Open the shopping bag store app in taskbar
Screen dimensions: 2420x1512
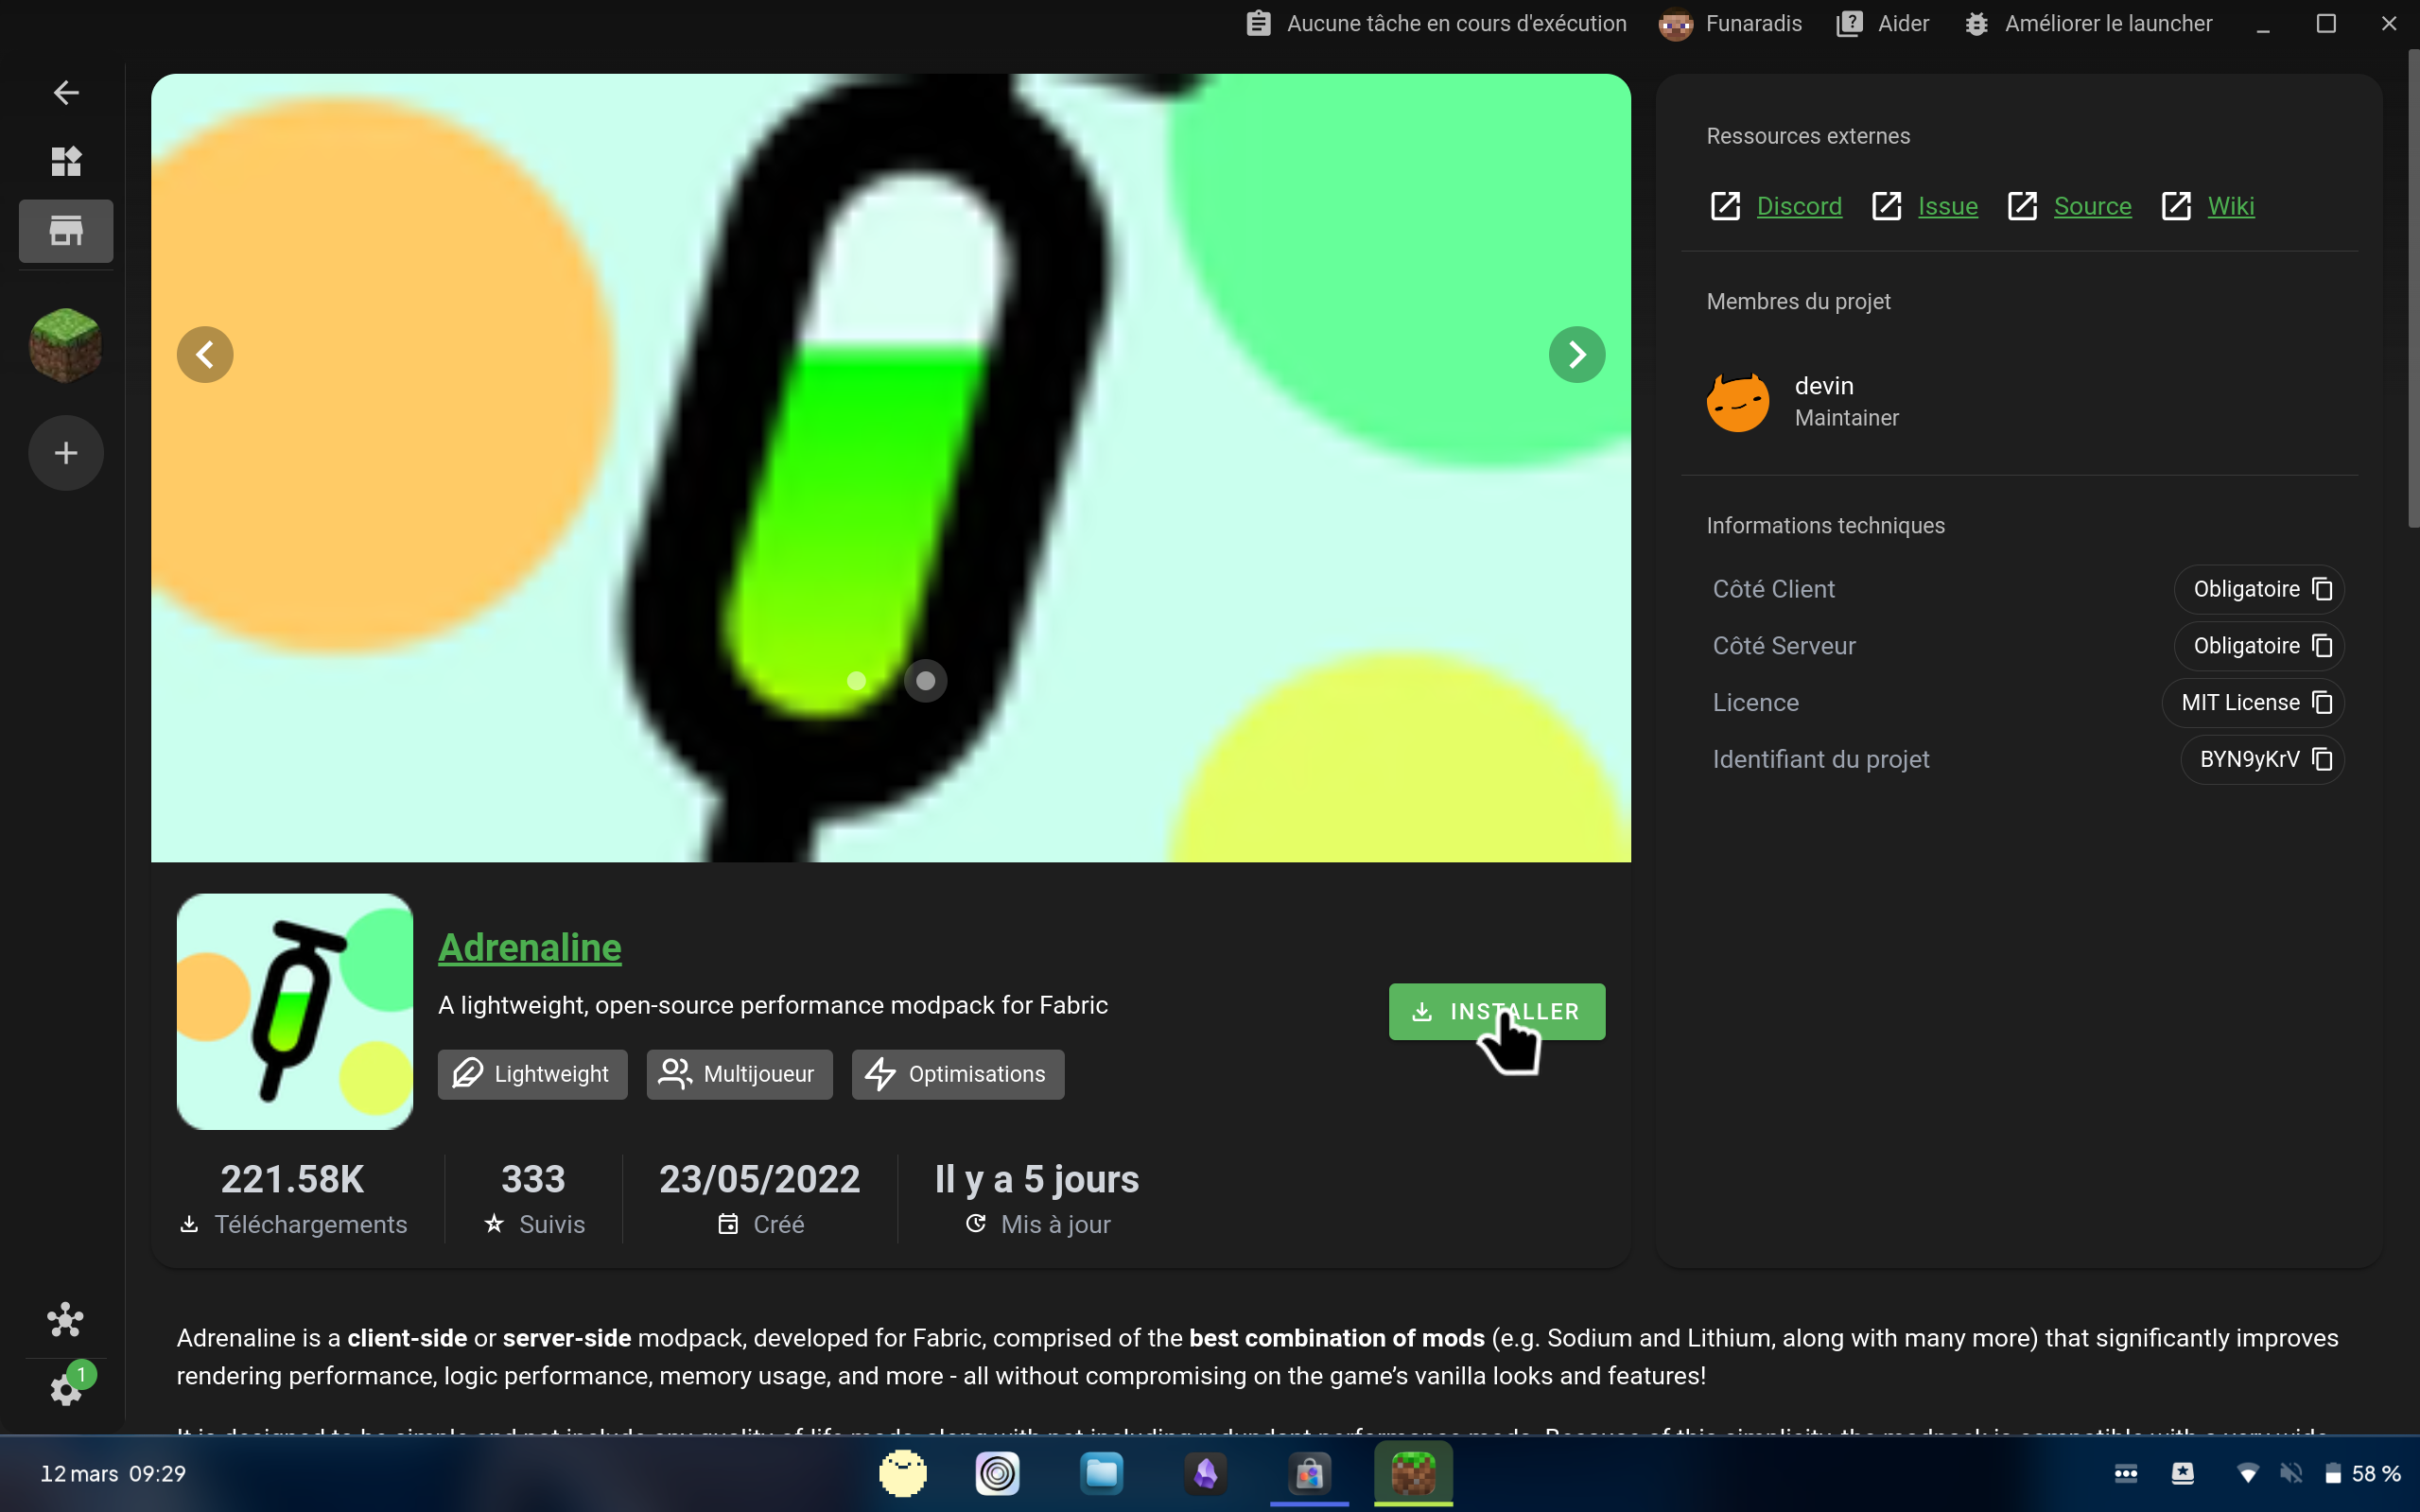click(x=1310, y=1473)
